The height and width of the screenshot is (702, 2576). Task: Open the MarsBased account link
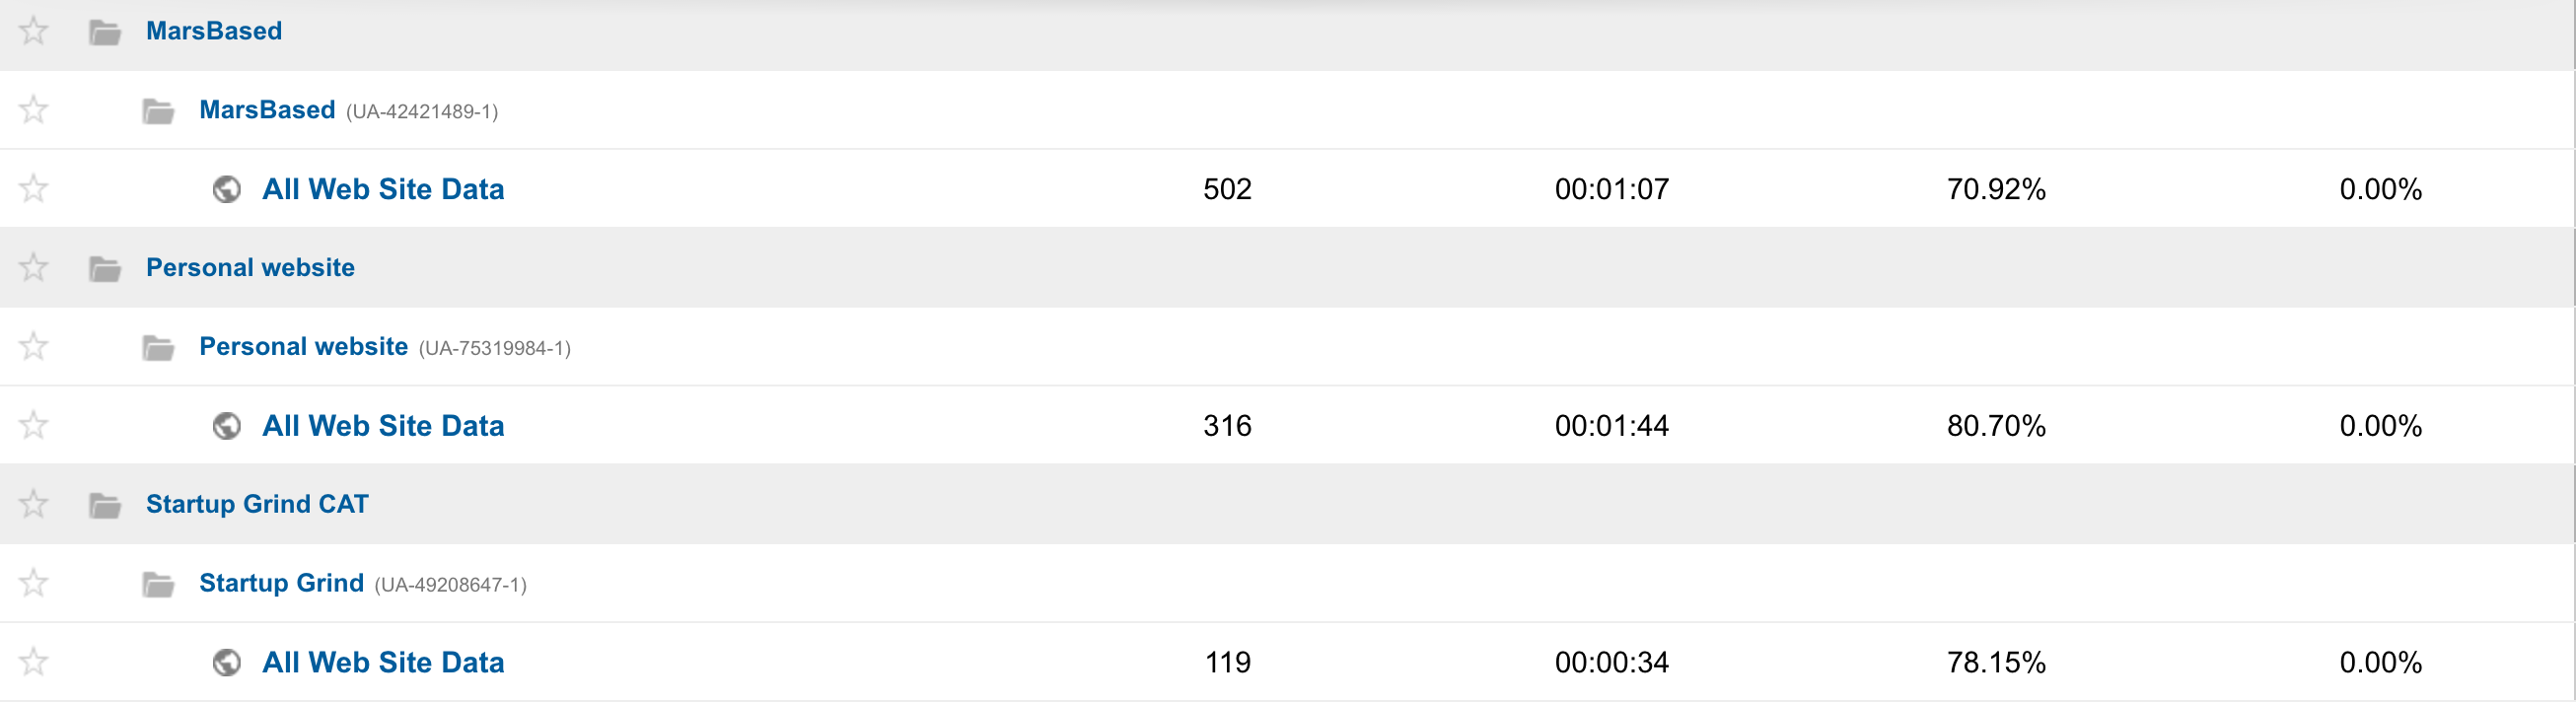(x=214, y=31)
